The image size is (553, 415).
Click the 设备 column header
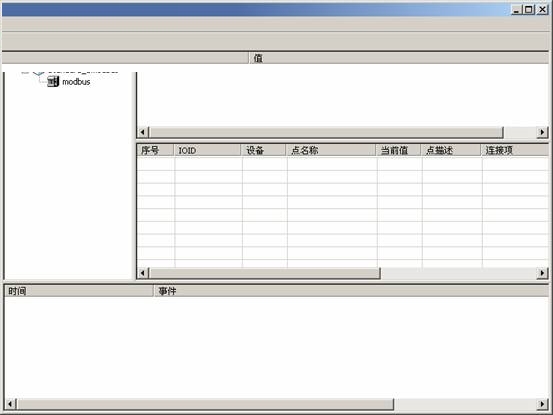click(263, 150)
